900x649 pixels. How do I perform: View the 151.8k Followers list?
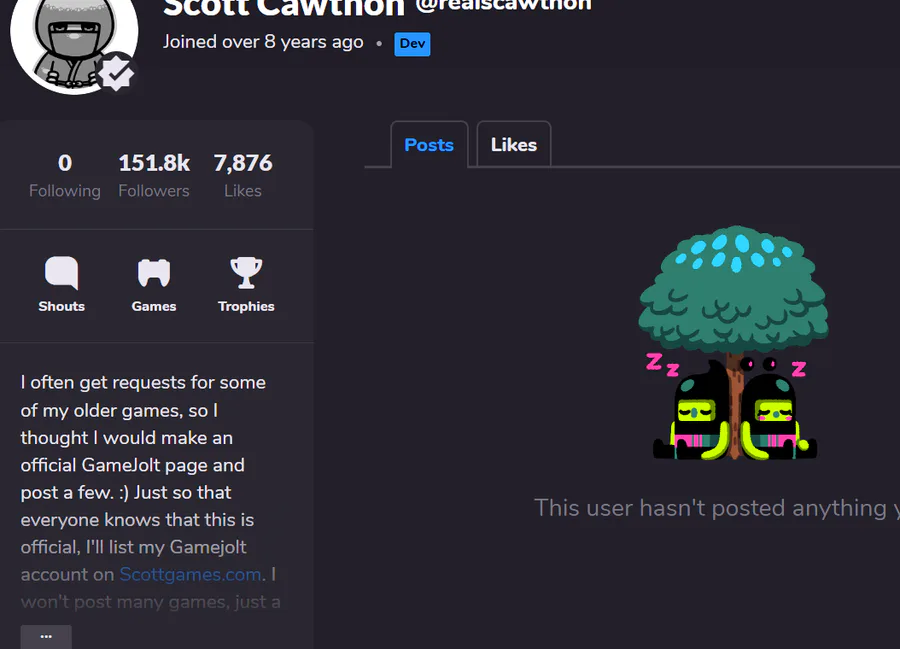coord(154,176)
